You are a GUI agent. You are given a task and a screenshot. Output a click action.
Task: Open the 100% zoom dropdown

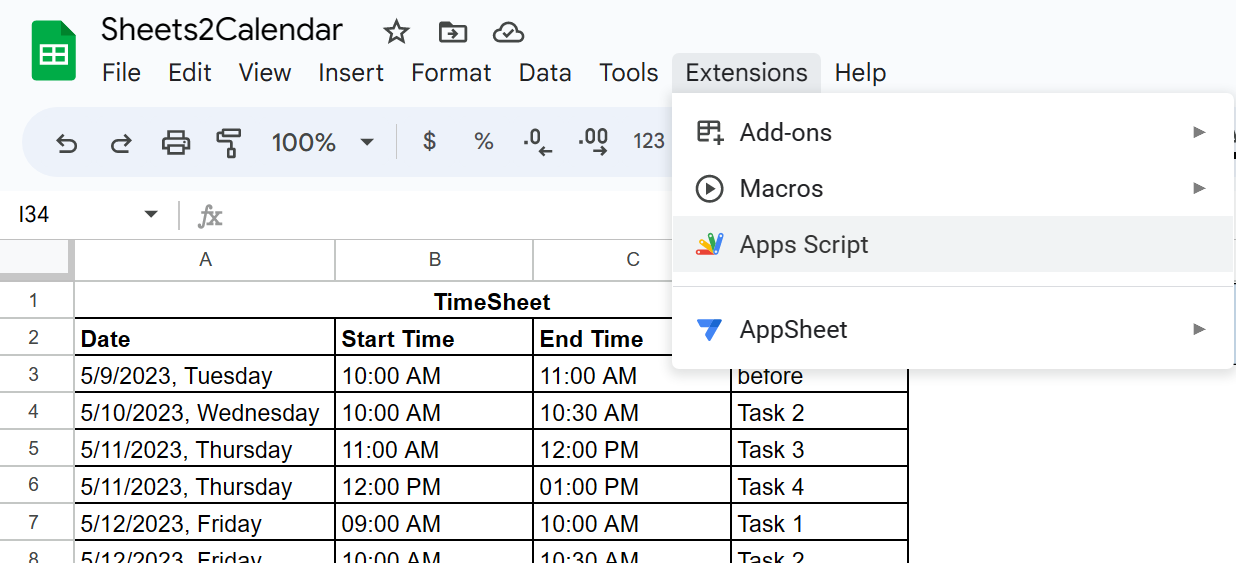click(323, 142)
